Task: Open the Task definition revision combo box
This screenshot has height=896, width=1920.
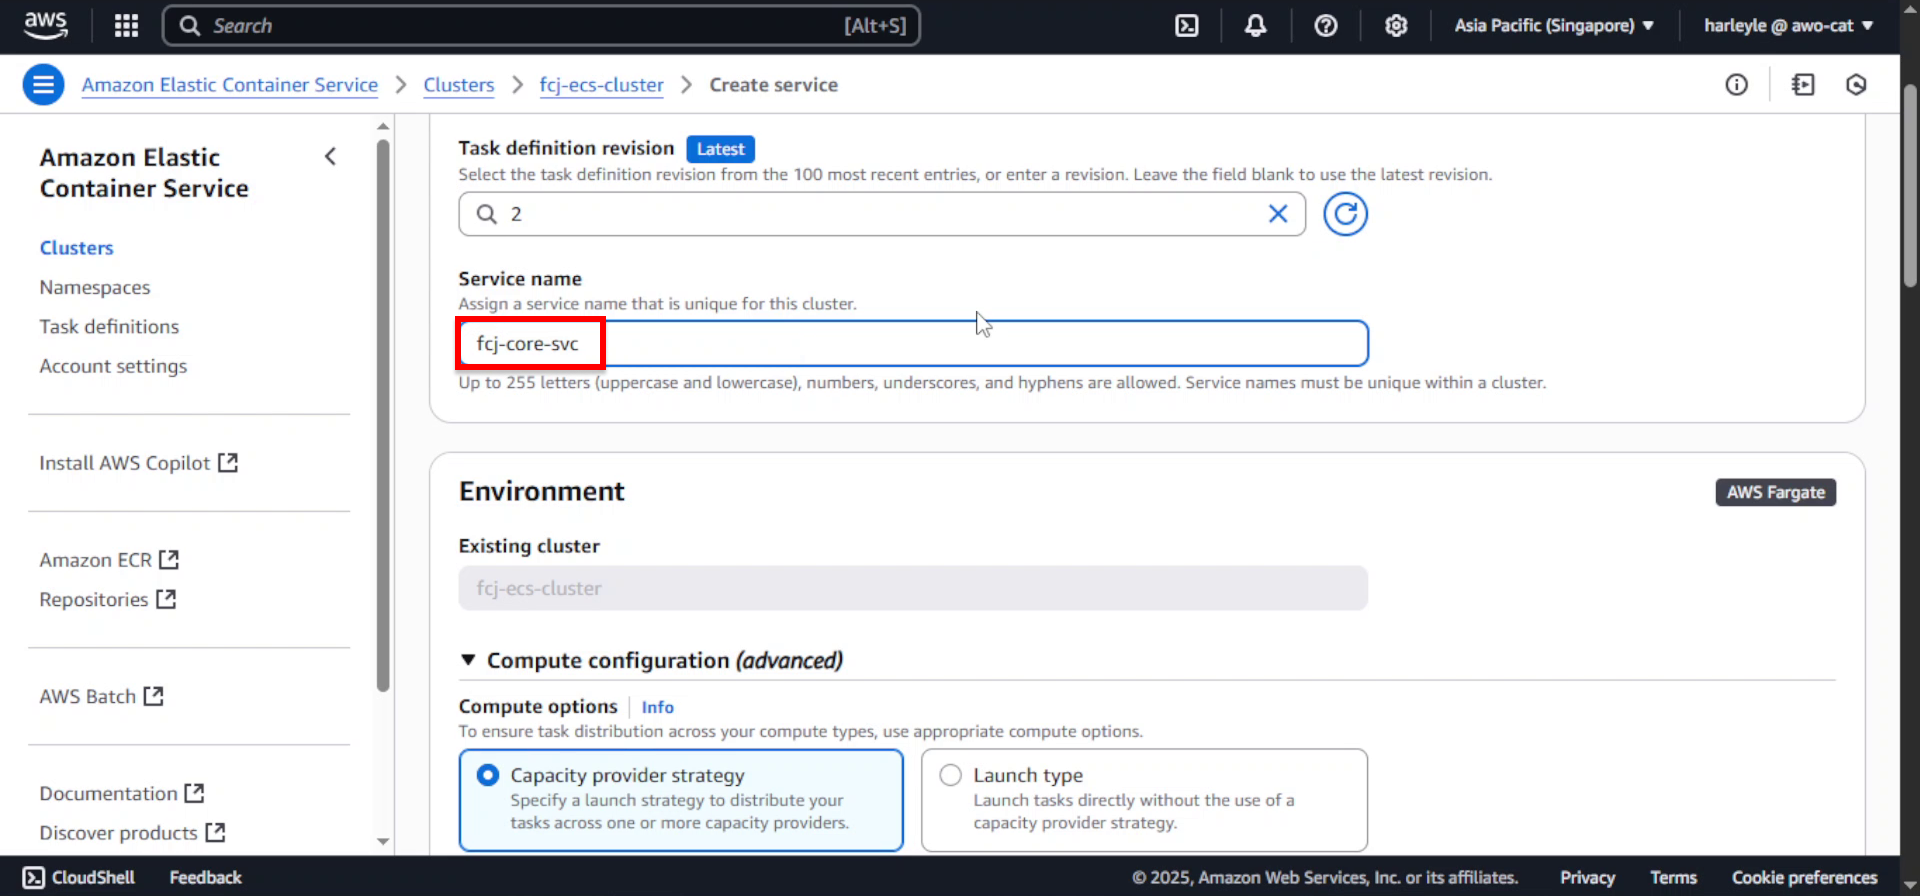Action: coord(882,214)
